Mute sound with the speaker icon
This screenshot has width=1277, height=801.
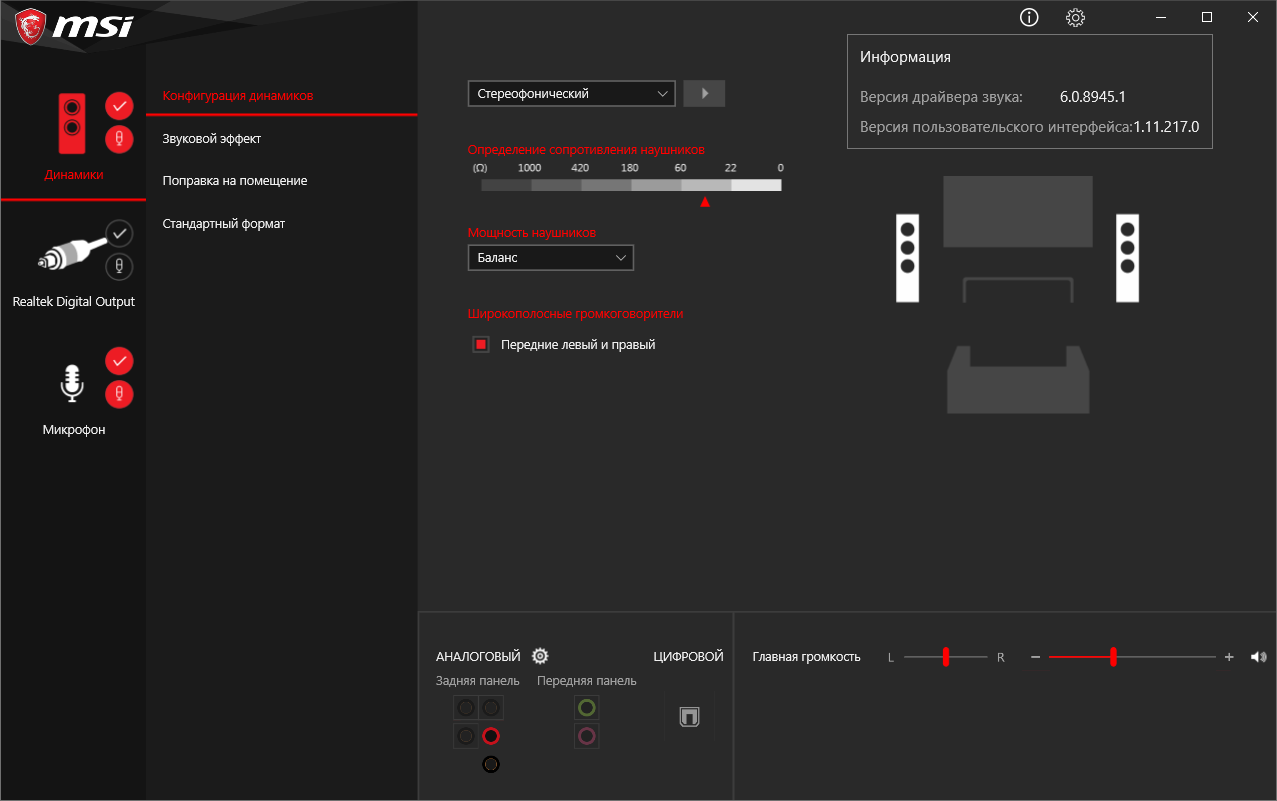1258,657
